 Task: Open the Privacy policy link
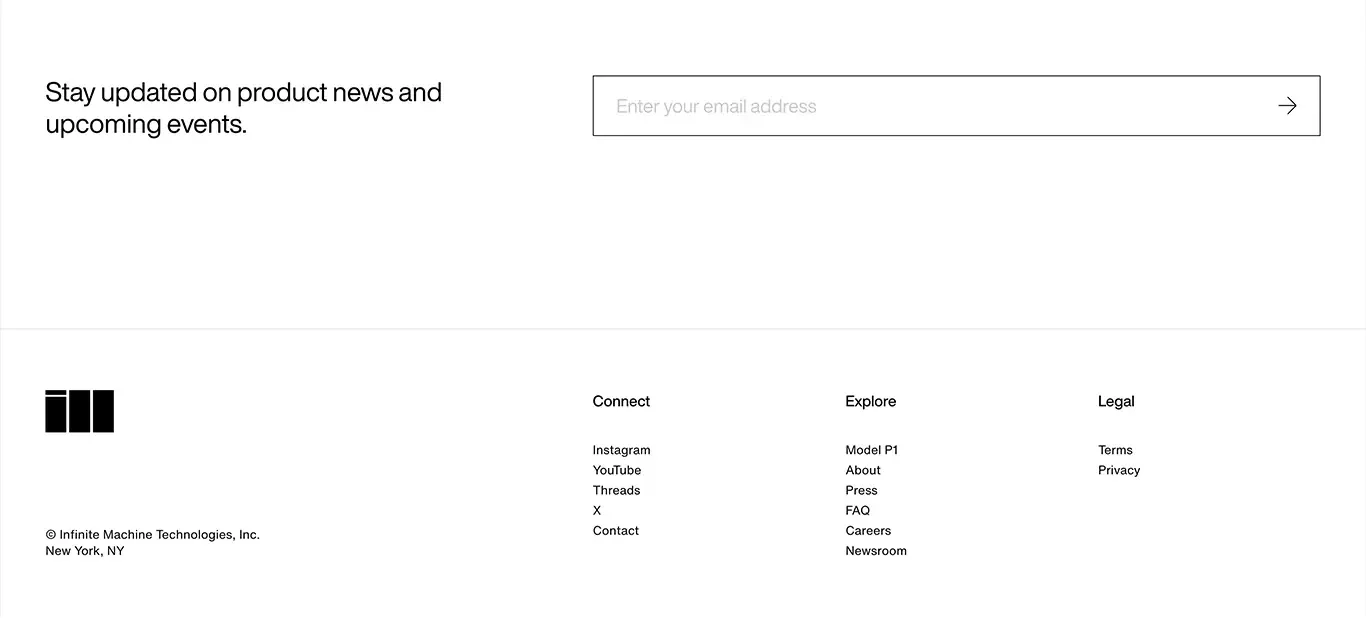point(1119,470)
